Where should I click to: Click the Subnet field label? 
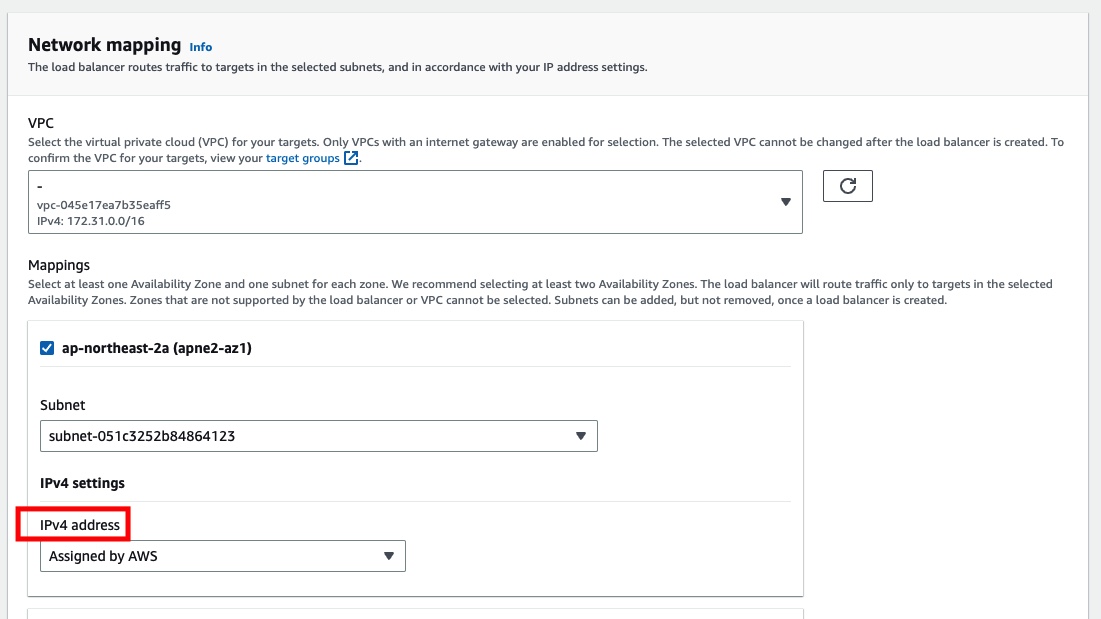point(62,405)
